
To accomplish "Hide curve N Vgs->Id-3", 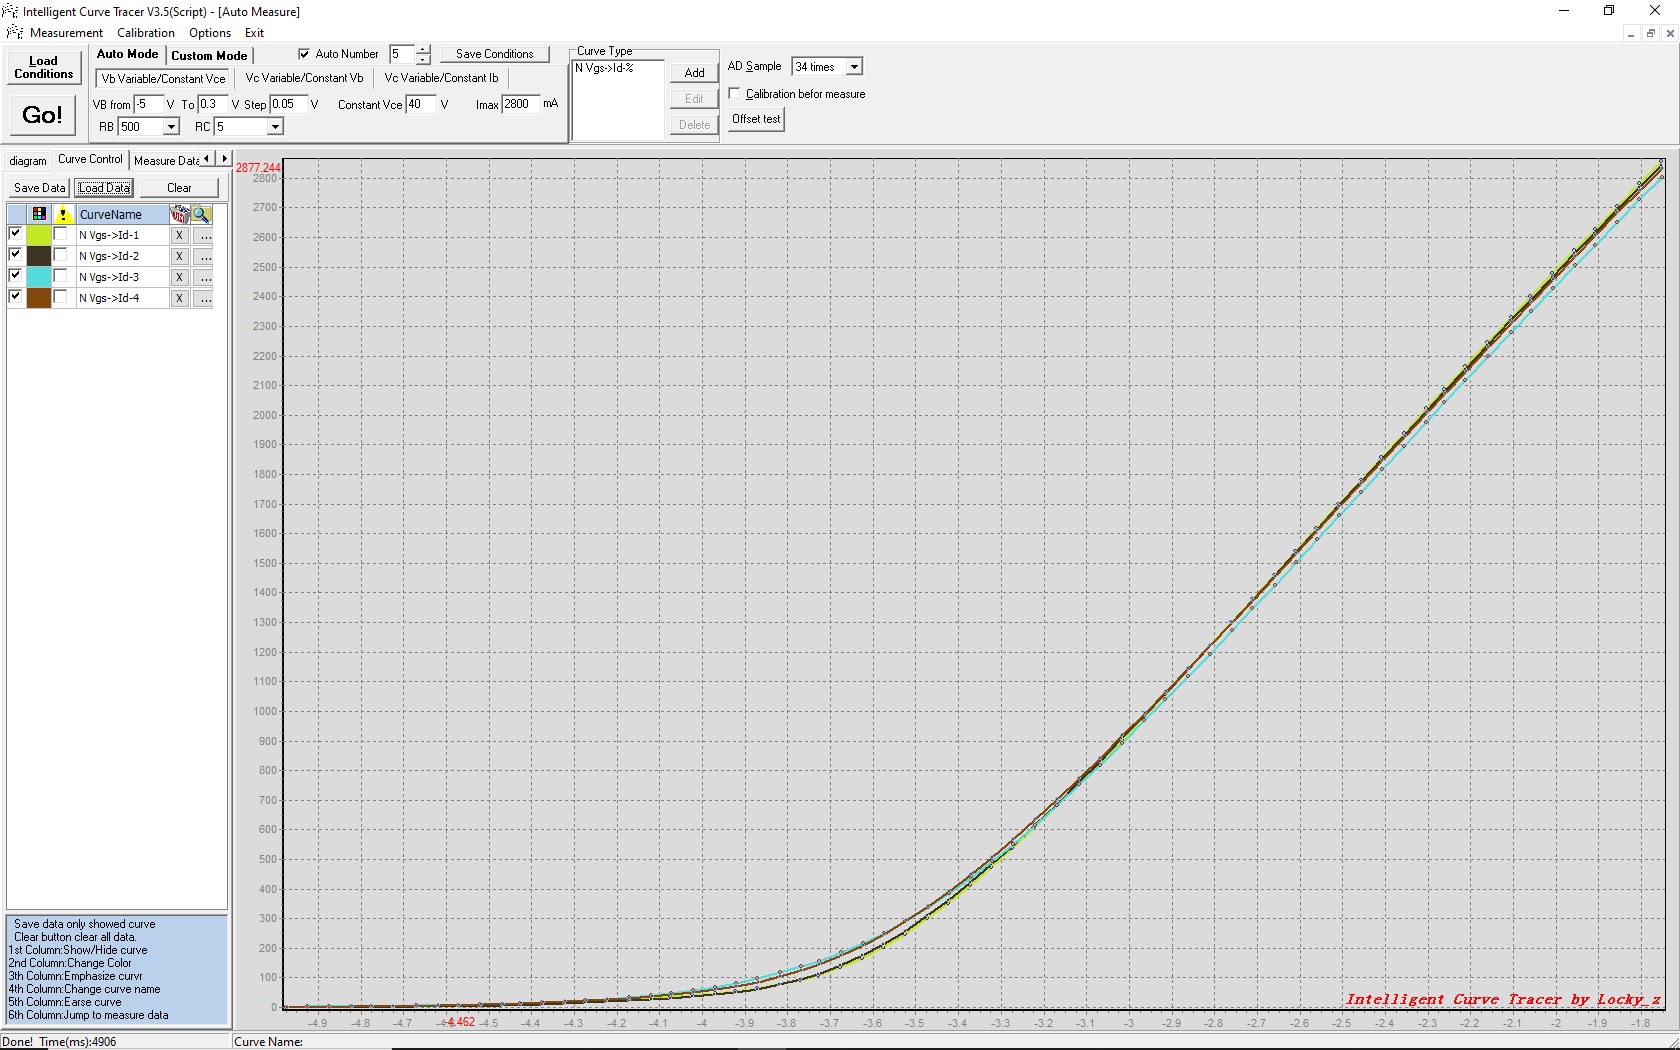I will [15, 275].
